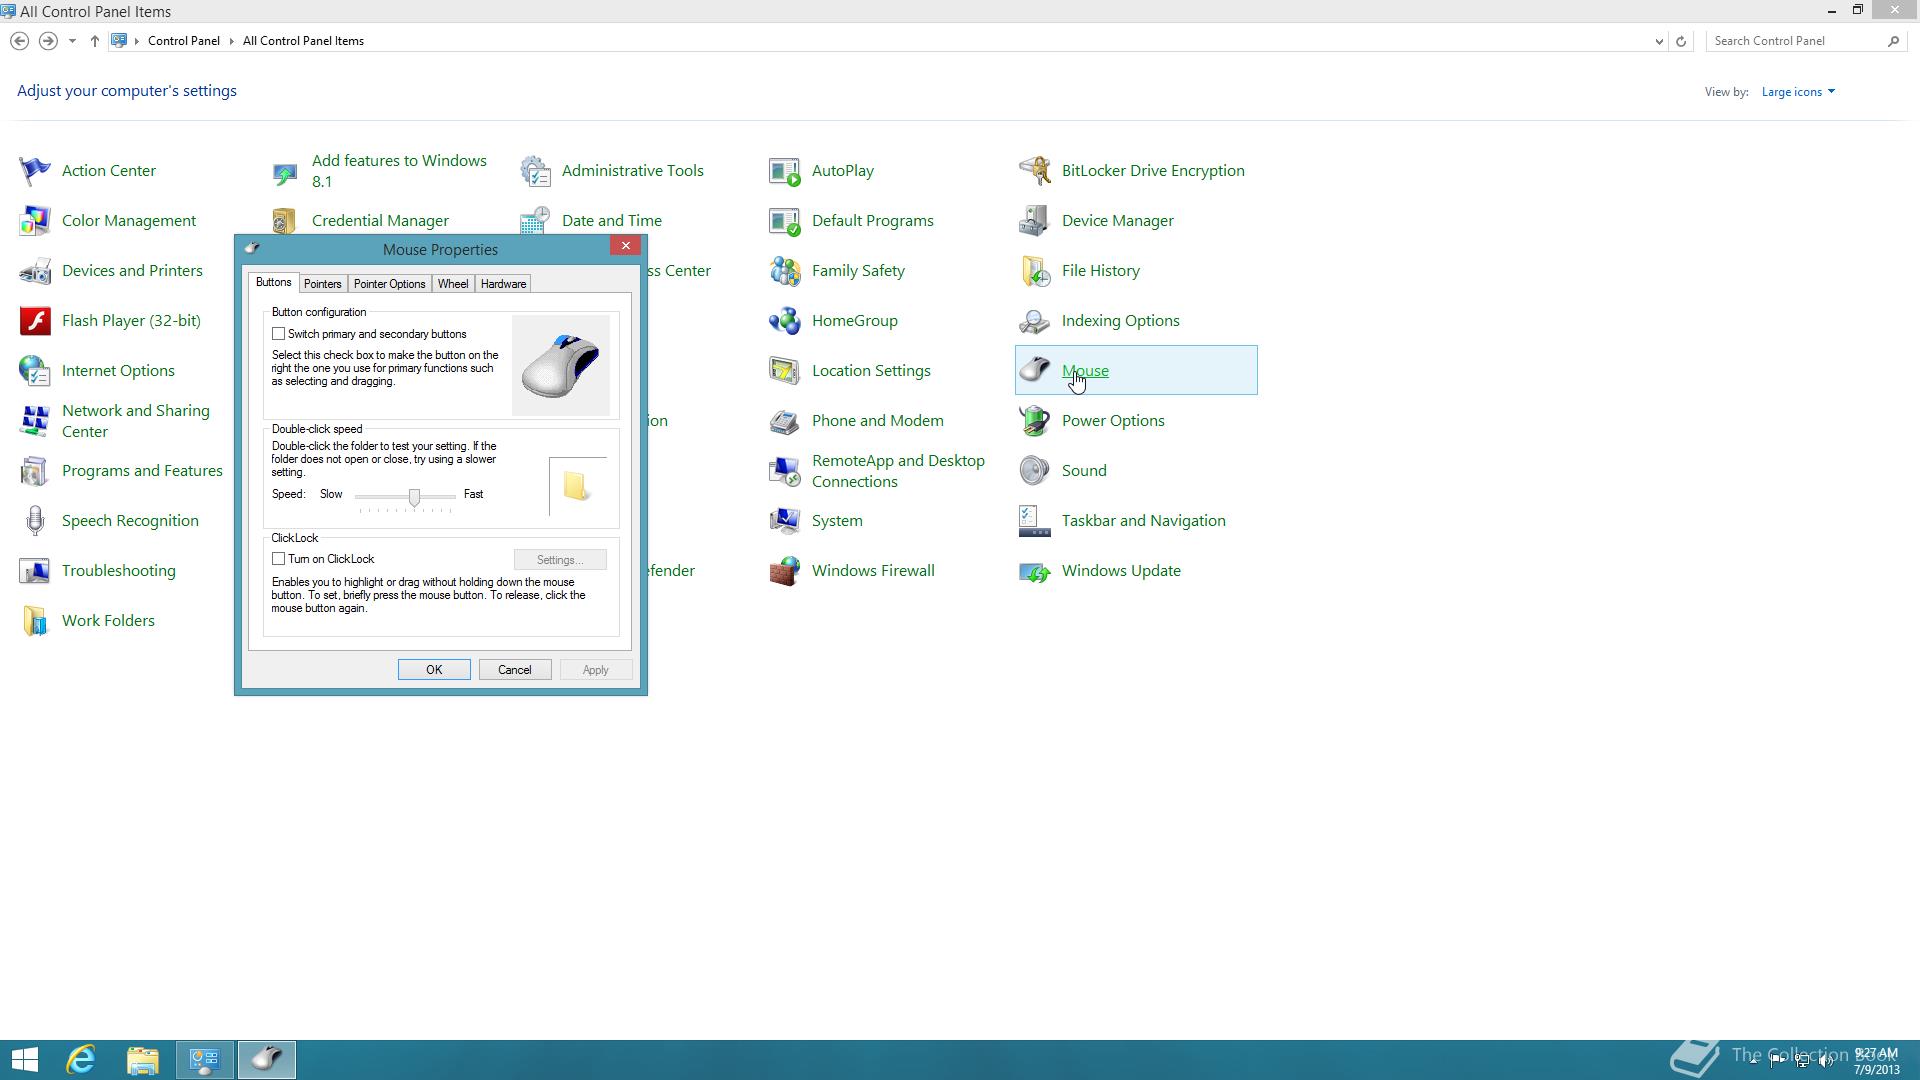Open the System link
Image resolution: width=1920 pixels, height=1080 pixels.
click(837, 521)
